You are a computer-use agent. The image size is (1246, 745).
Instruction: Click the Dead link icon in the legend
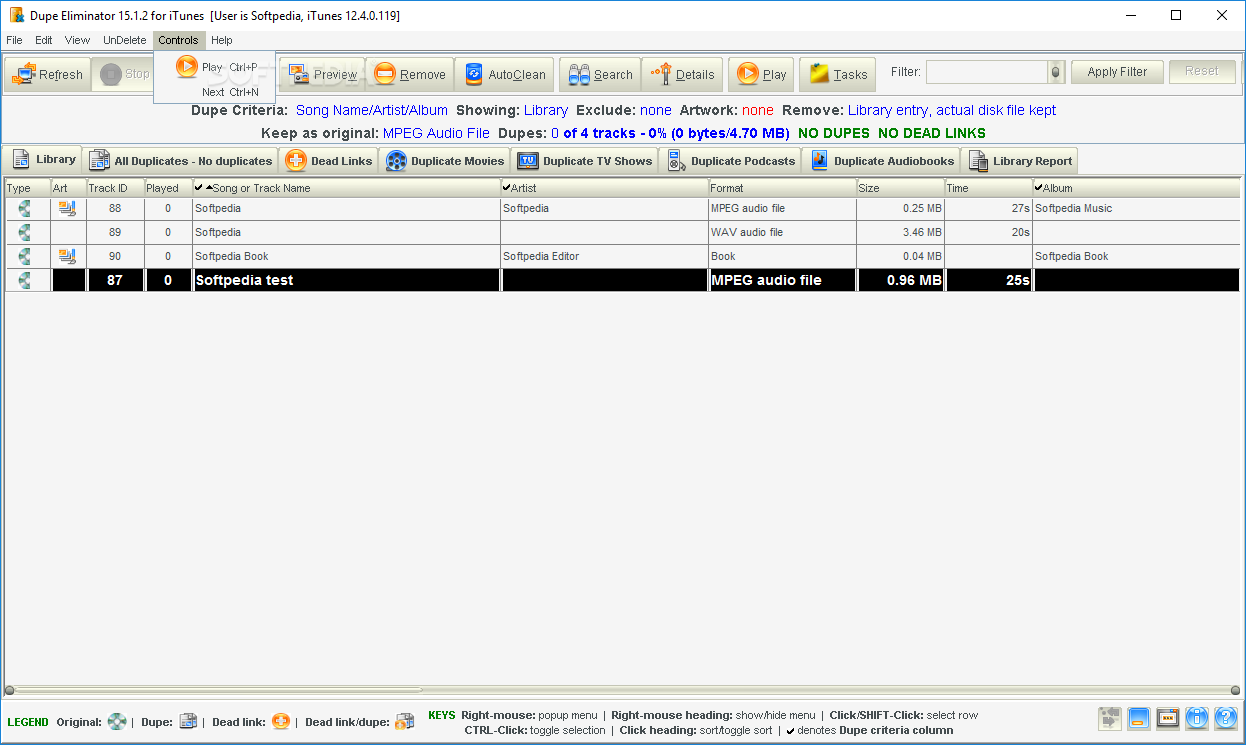click(281, 721)
